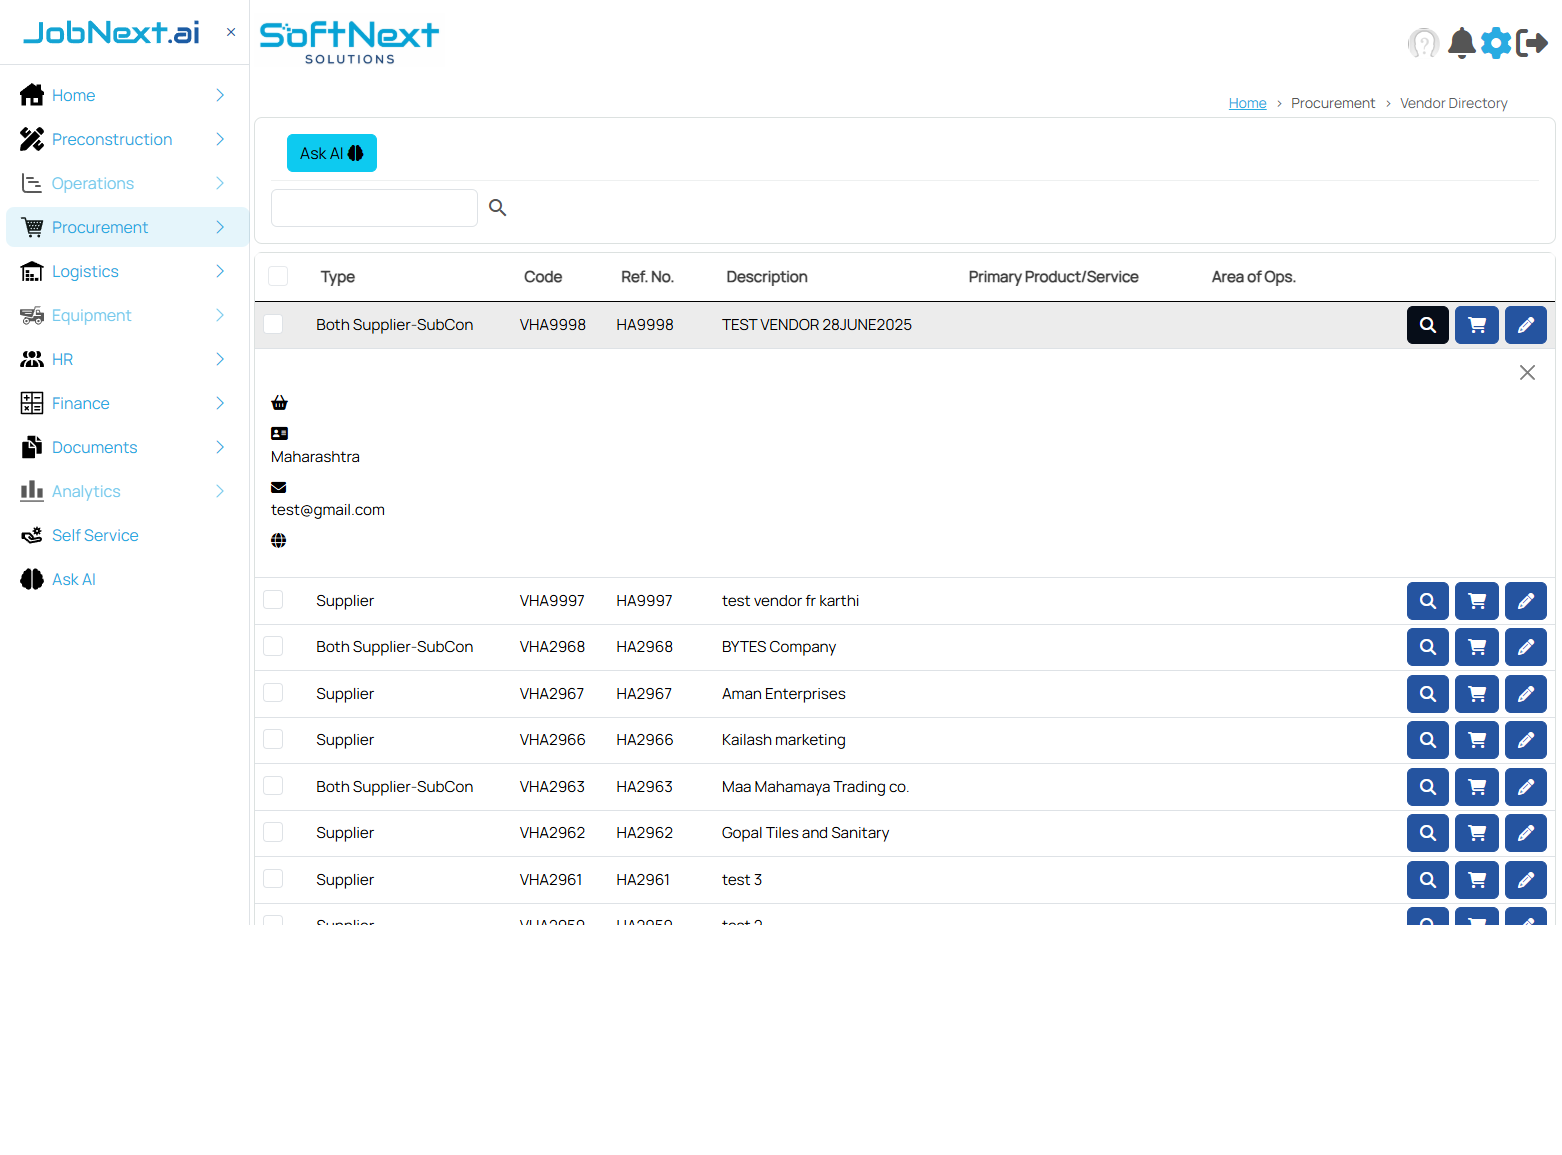
Task: Expand the HR section chevron
Action: pyautogui.click(x=219, y=359)
